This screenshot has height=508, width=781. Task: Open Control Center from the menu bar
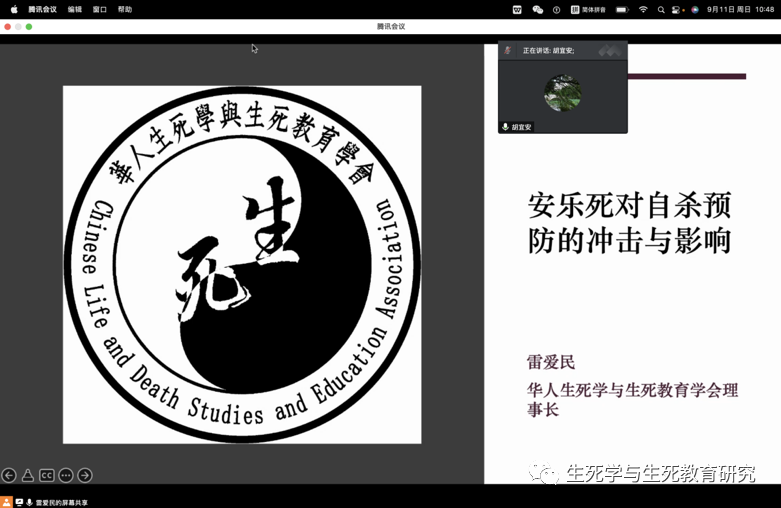pos(676,9)
